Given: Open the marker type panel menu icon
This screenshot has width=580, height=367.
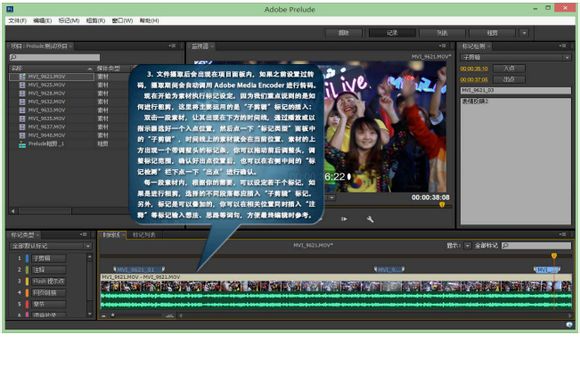Looking at the screenshot, I should (83, 235).
